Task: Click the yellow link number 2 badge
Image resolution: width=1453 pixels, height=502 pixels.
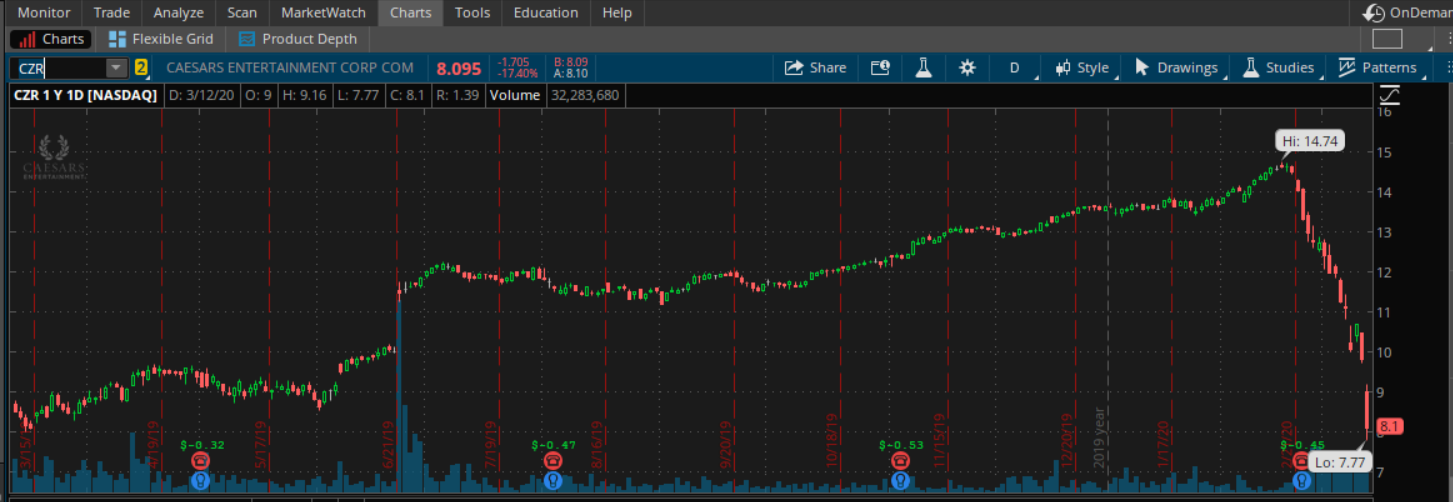Action: pos(141,68)
